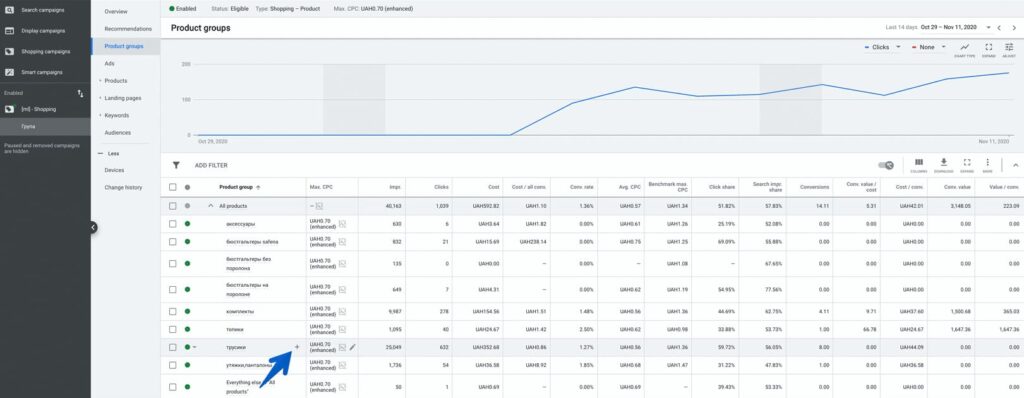Open the More options menu above the table
The height and width of the screenshot is (398, 1024).
(987, 164)
